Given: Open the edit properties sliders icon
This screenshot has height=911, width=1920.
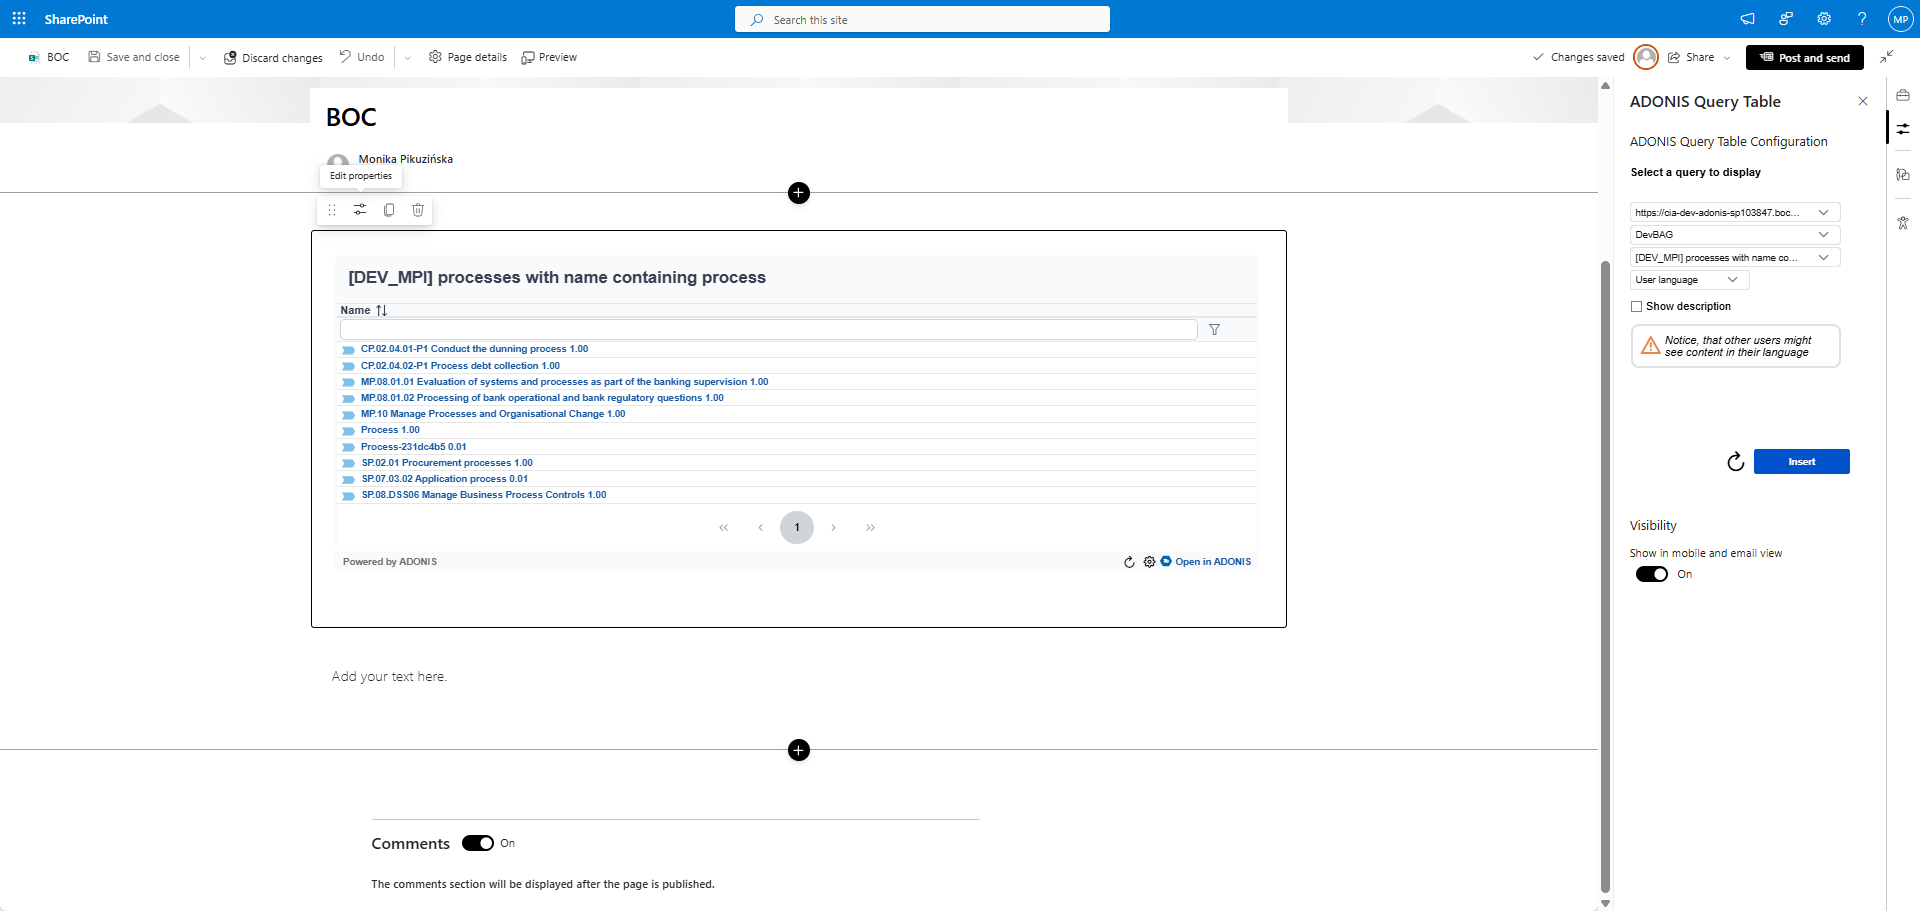Looking at the screenshot, I should [x=360, y=210].
